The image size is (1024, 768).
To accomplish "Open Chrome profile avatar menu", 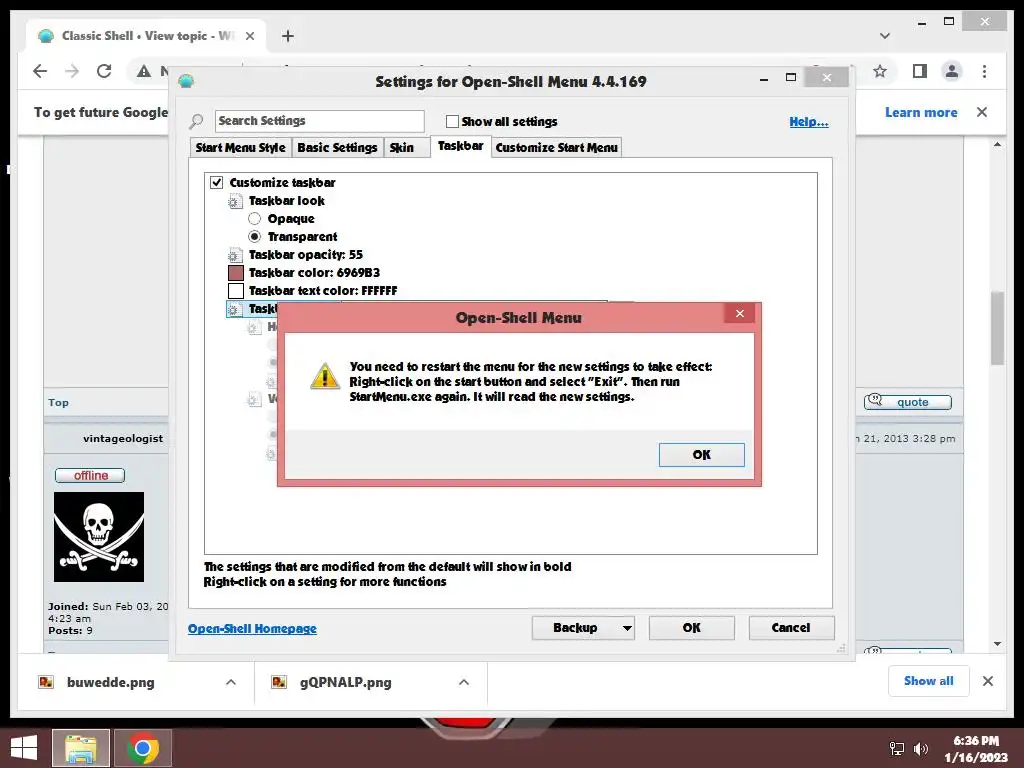I will click(x=952, y=71).
